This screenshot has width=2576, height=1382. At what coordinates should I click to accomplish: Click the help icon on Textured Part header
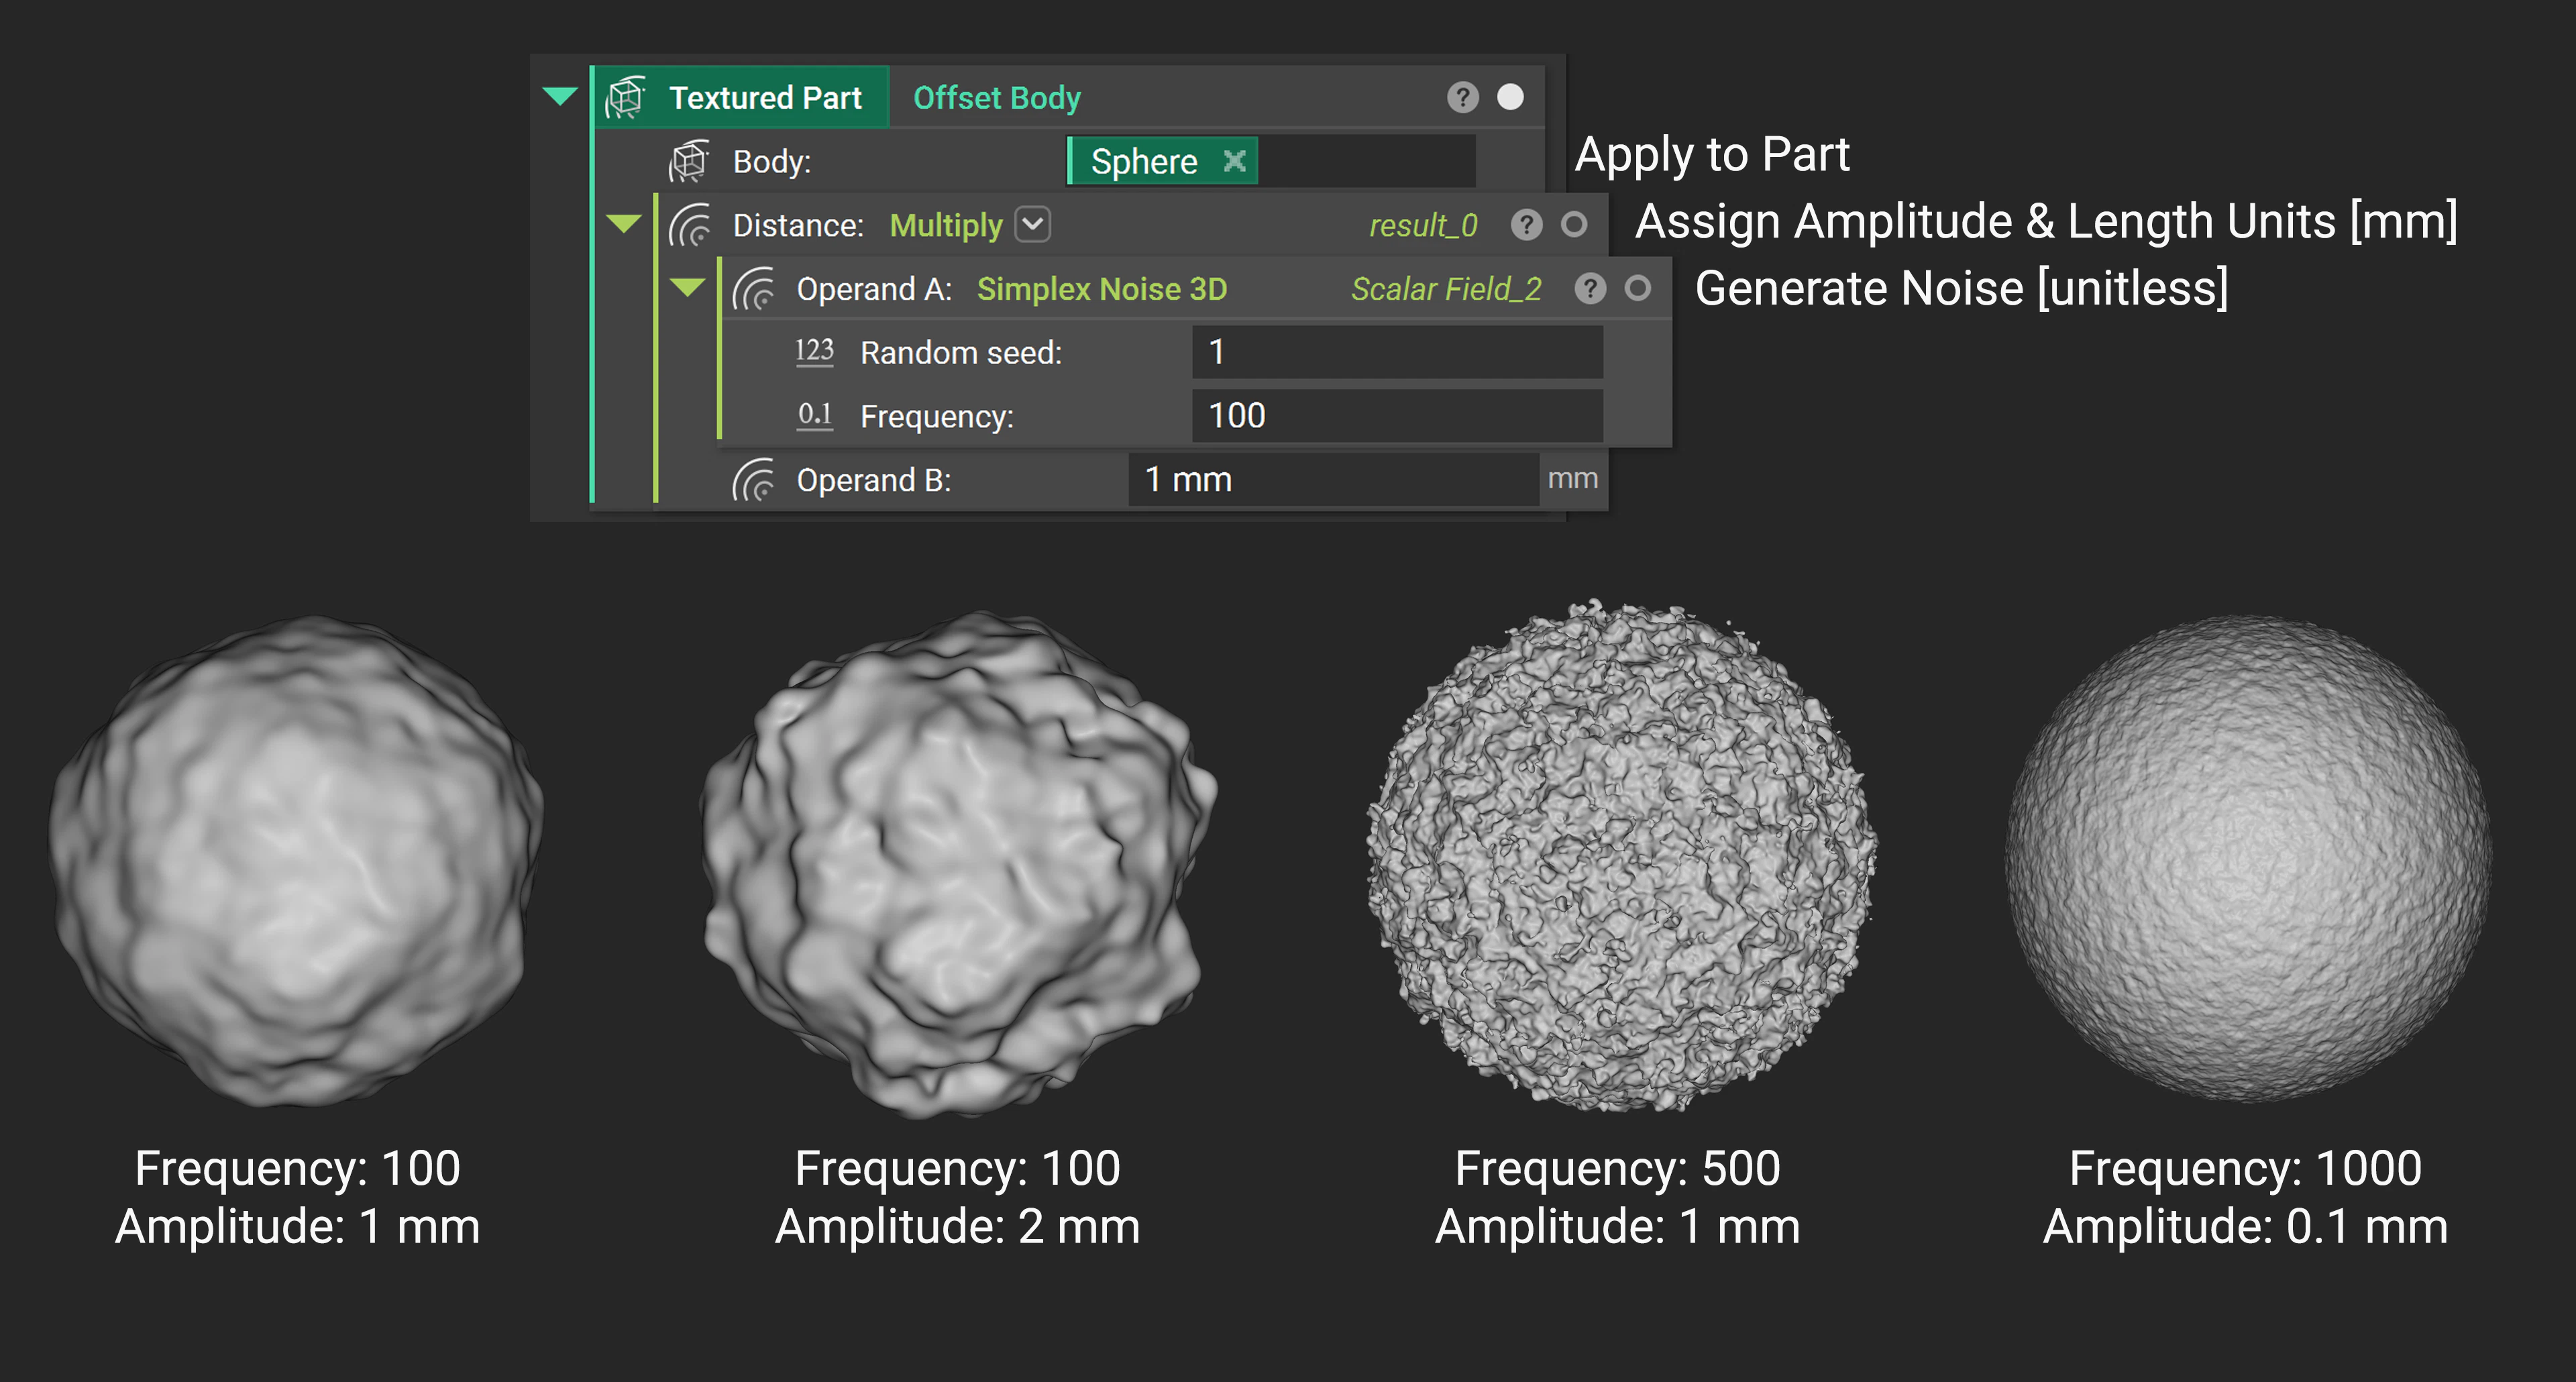pyautogui.click(x=1463, y=97)
